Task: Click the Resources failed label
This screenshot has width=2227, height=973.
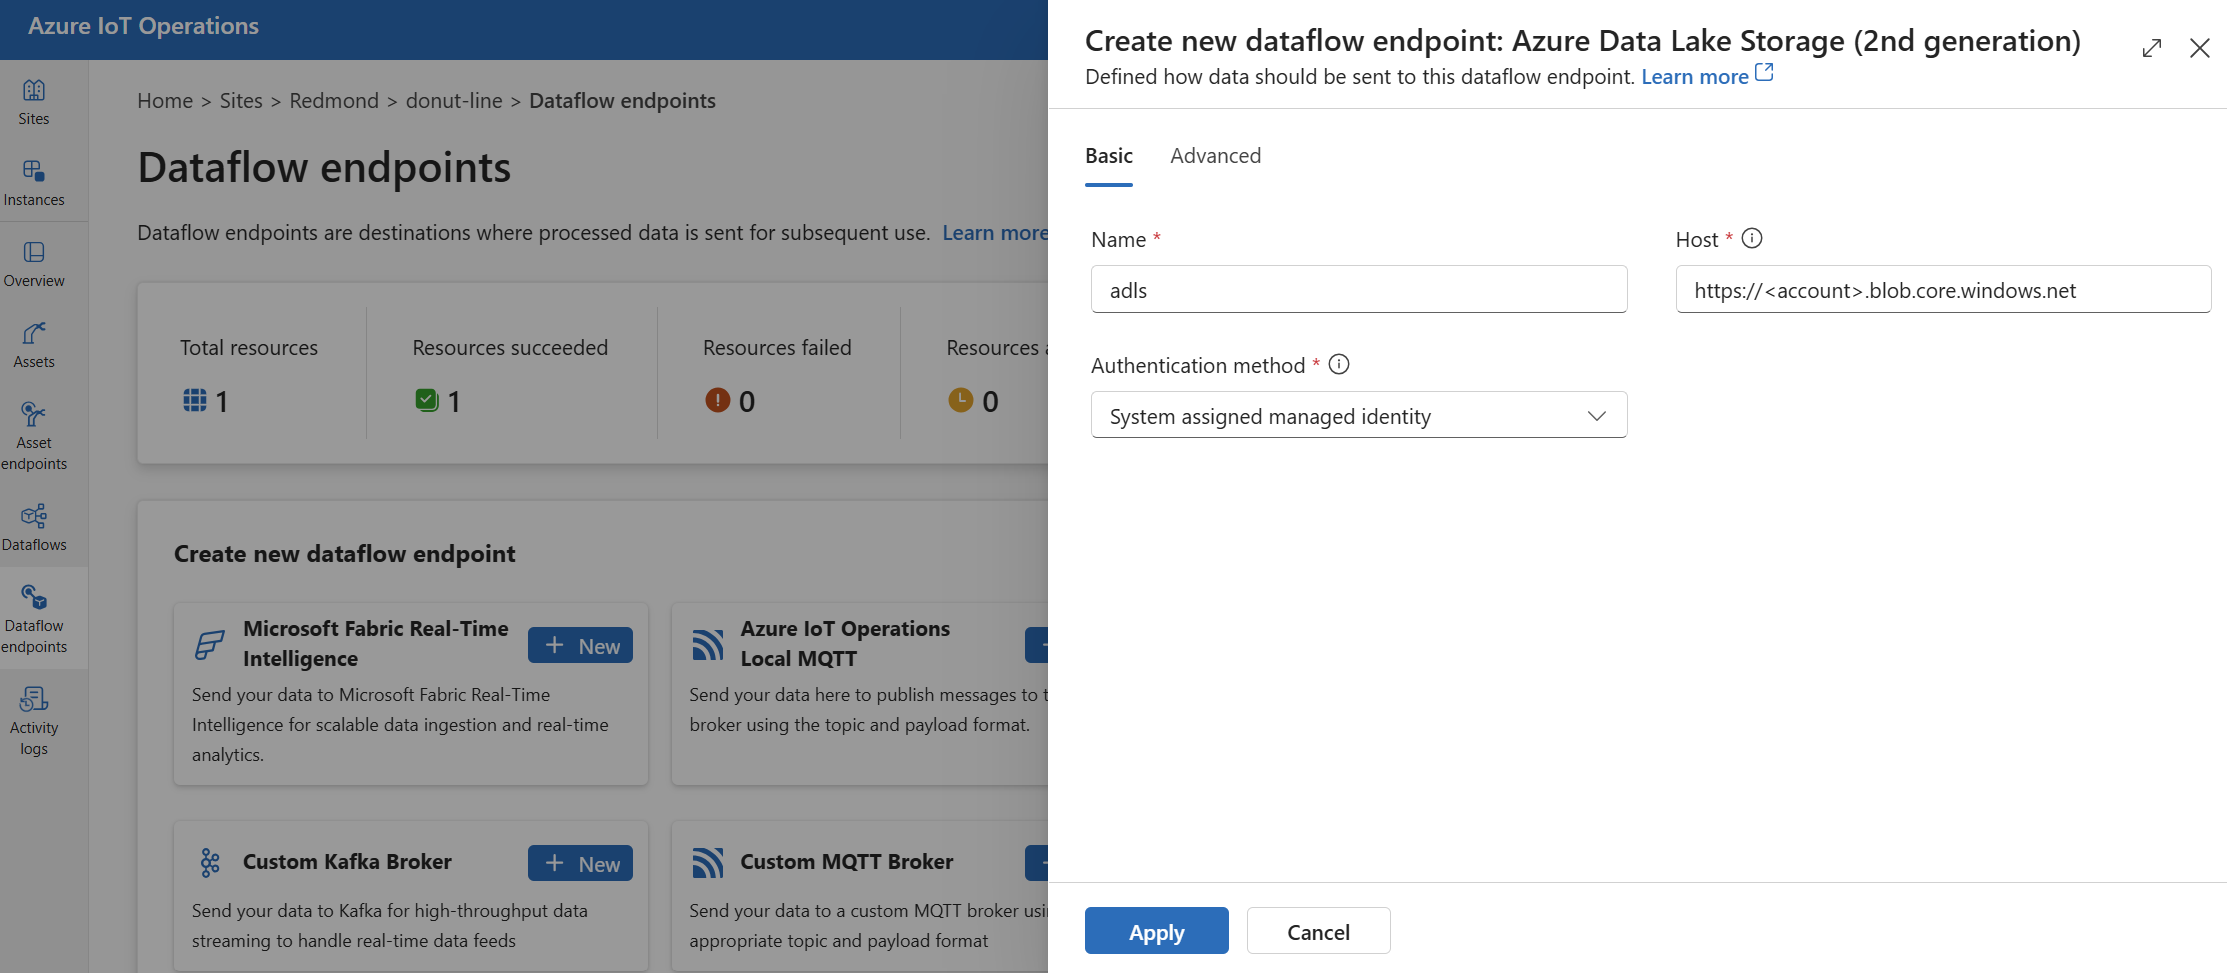Action: coord(777,347)
